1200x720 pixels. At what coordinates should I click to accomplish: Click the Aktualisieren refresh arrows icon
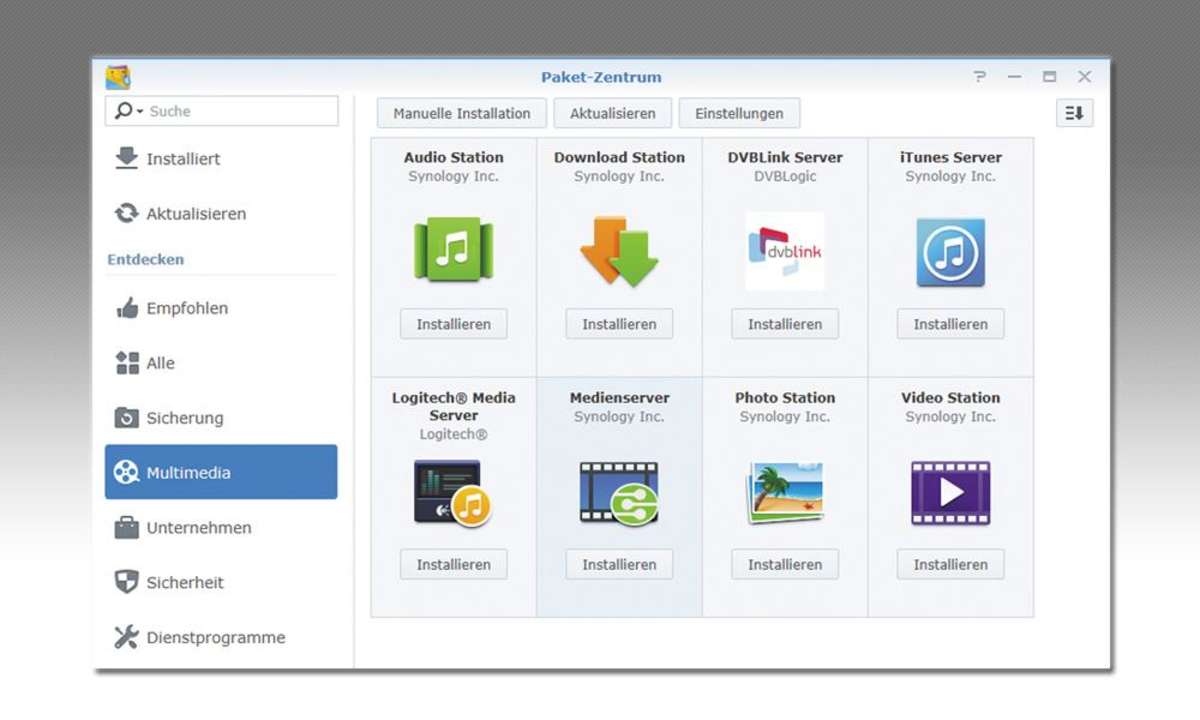pos(126,214)
